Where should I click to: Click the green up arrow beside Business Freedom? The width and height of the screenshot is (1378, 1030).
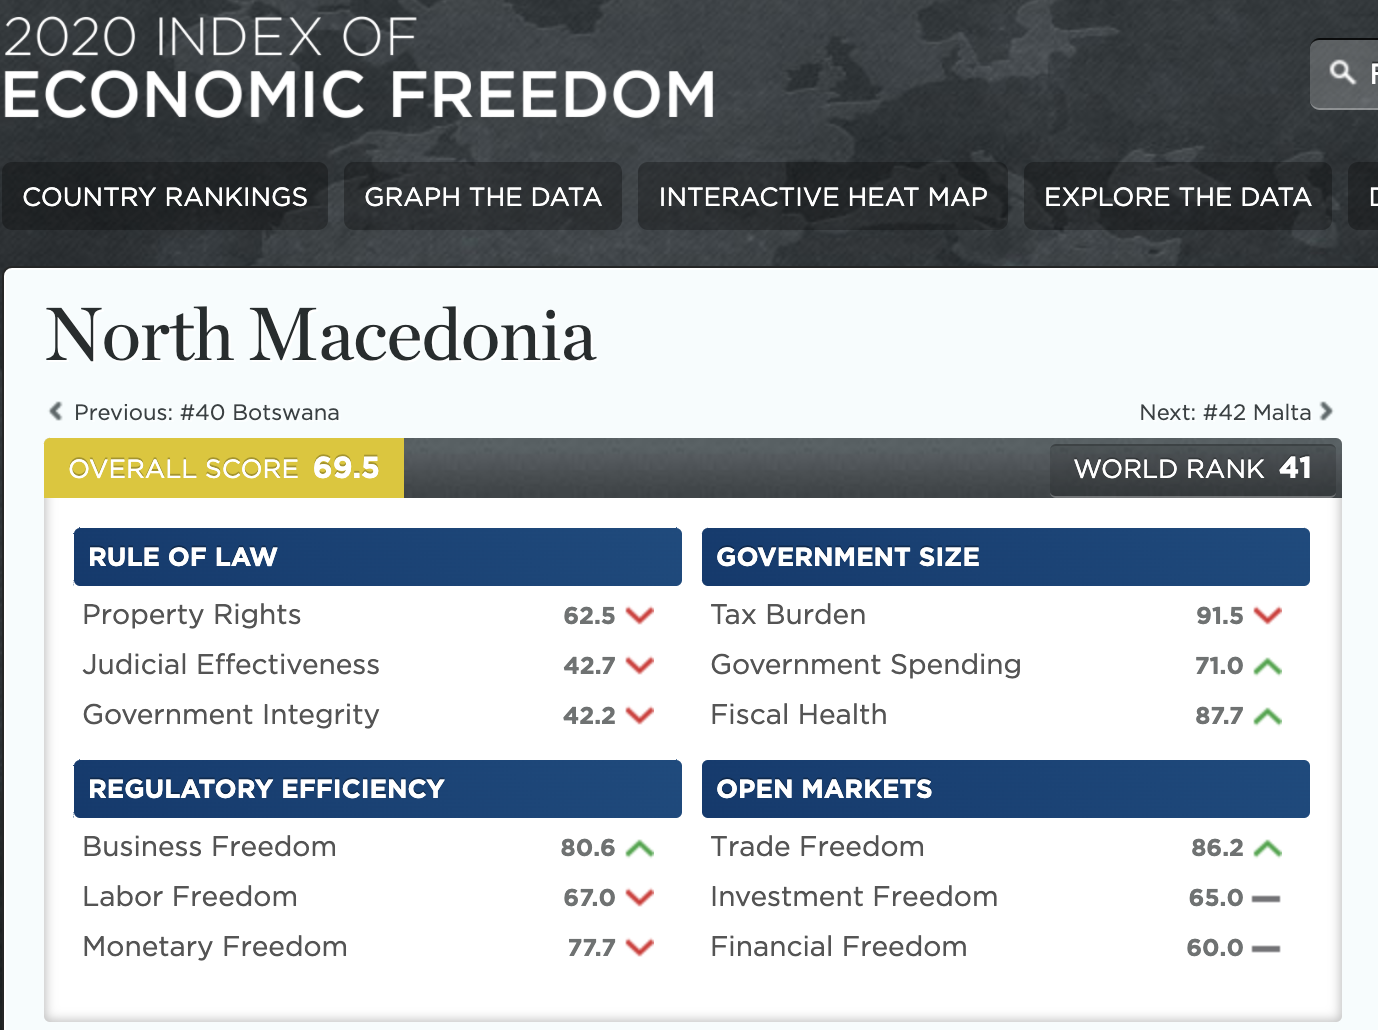tap(639, 848)
